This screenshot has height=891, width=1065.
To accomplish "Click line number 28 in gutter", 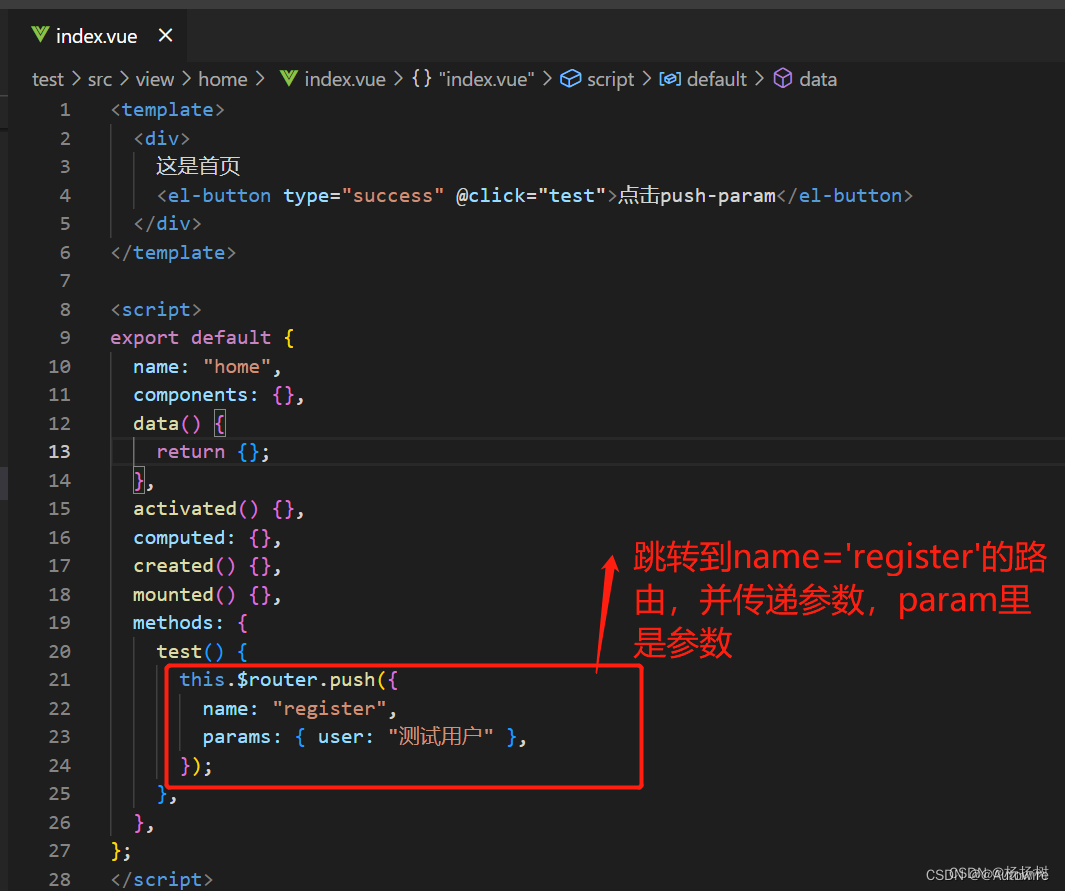I will [59, 879].
